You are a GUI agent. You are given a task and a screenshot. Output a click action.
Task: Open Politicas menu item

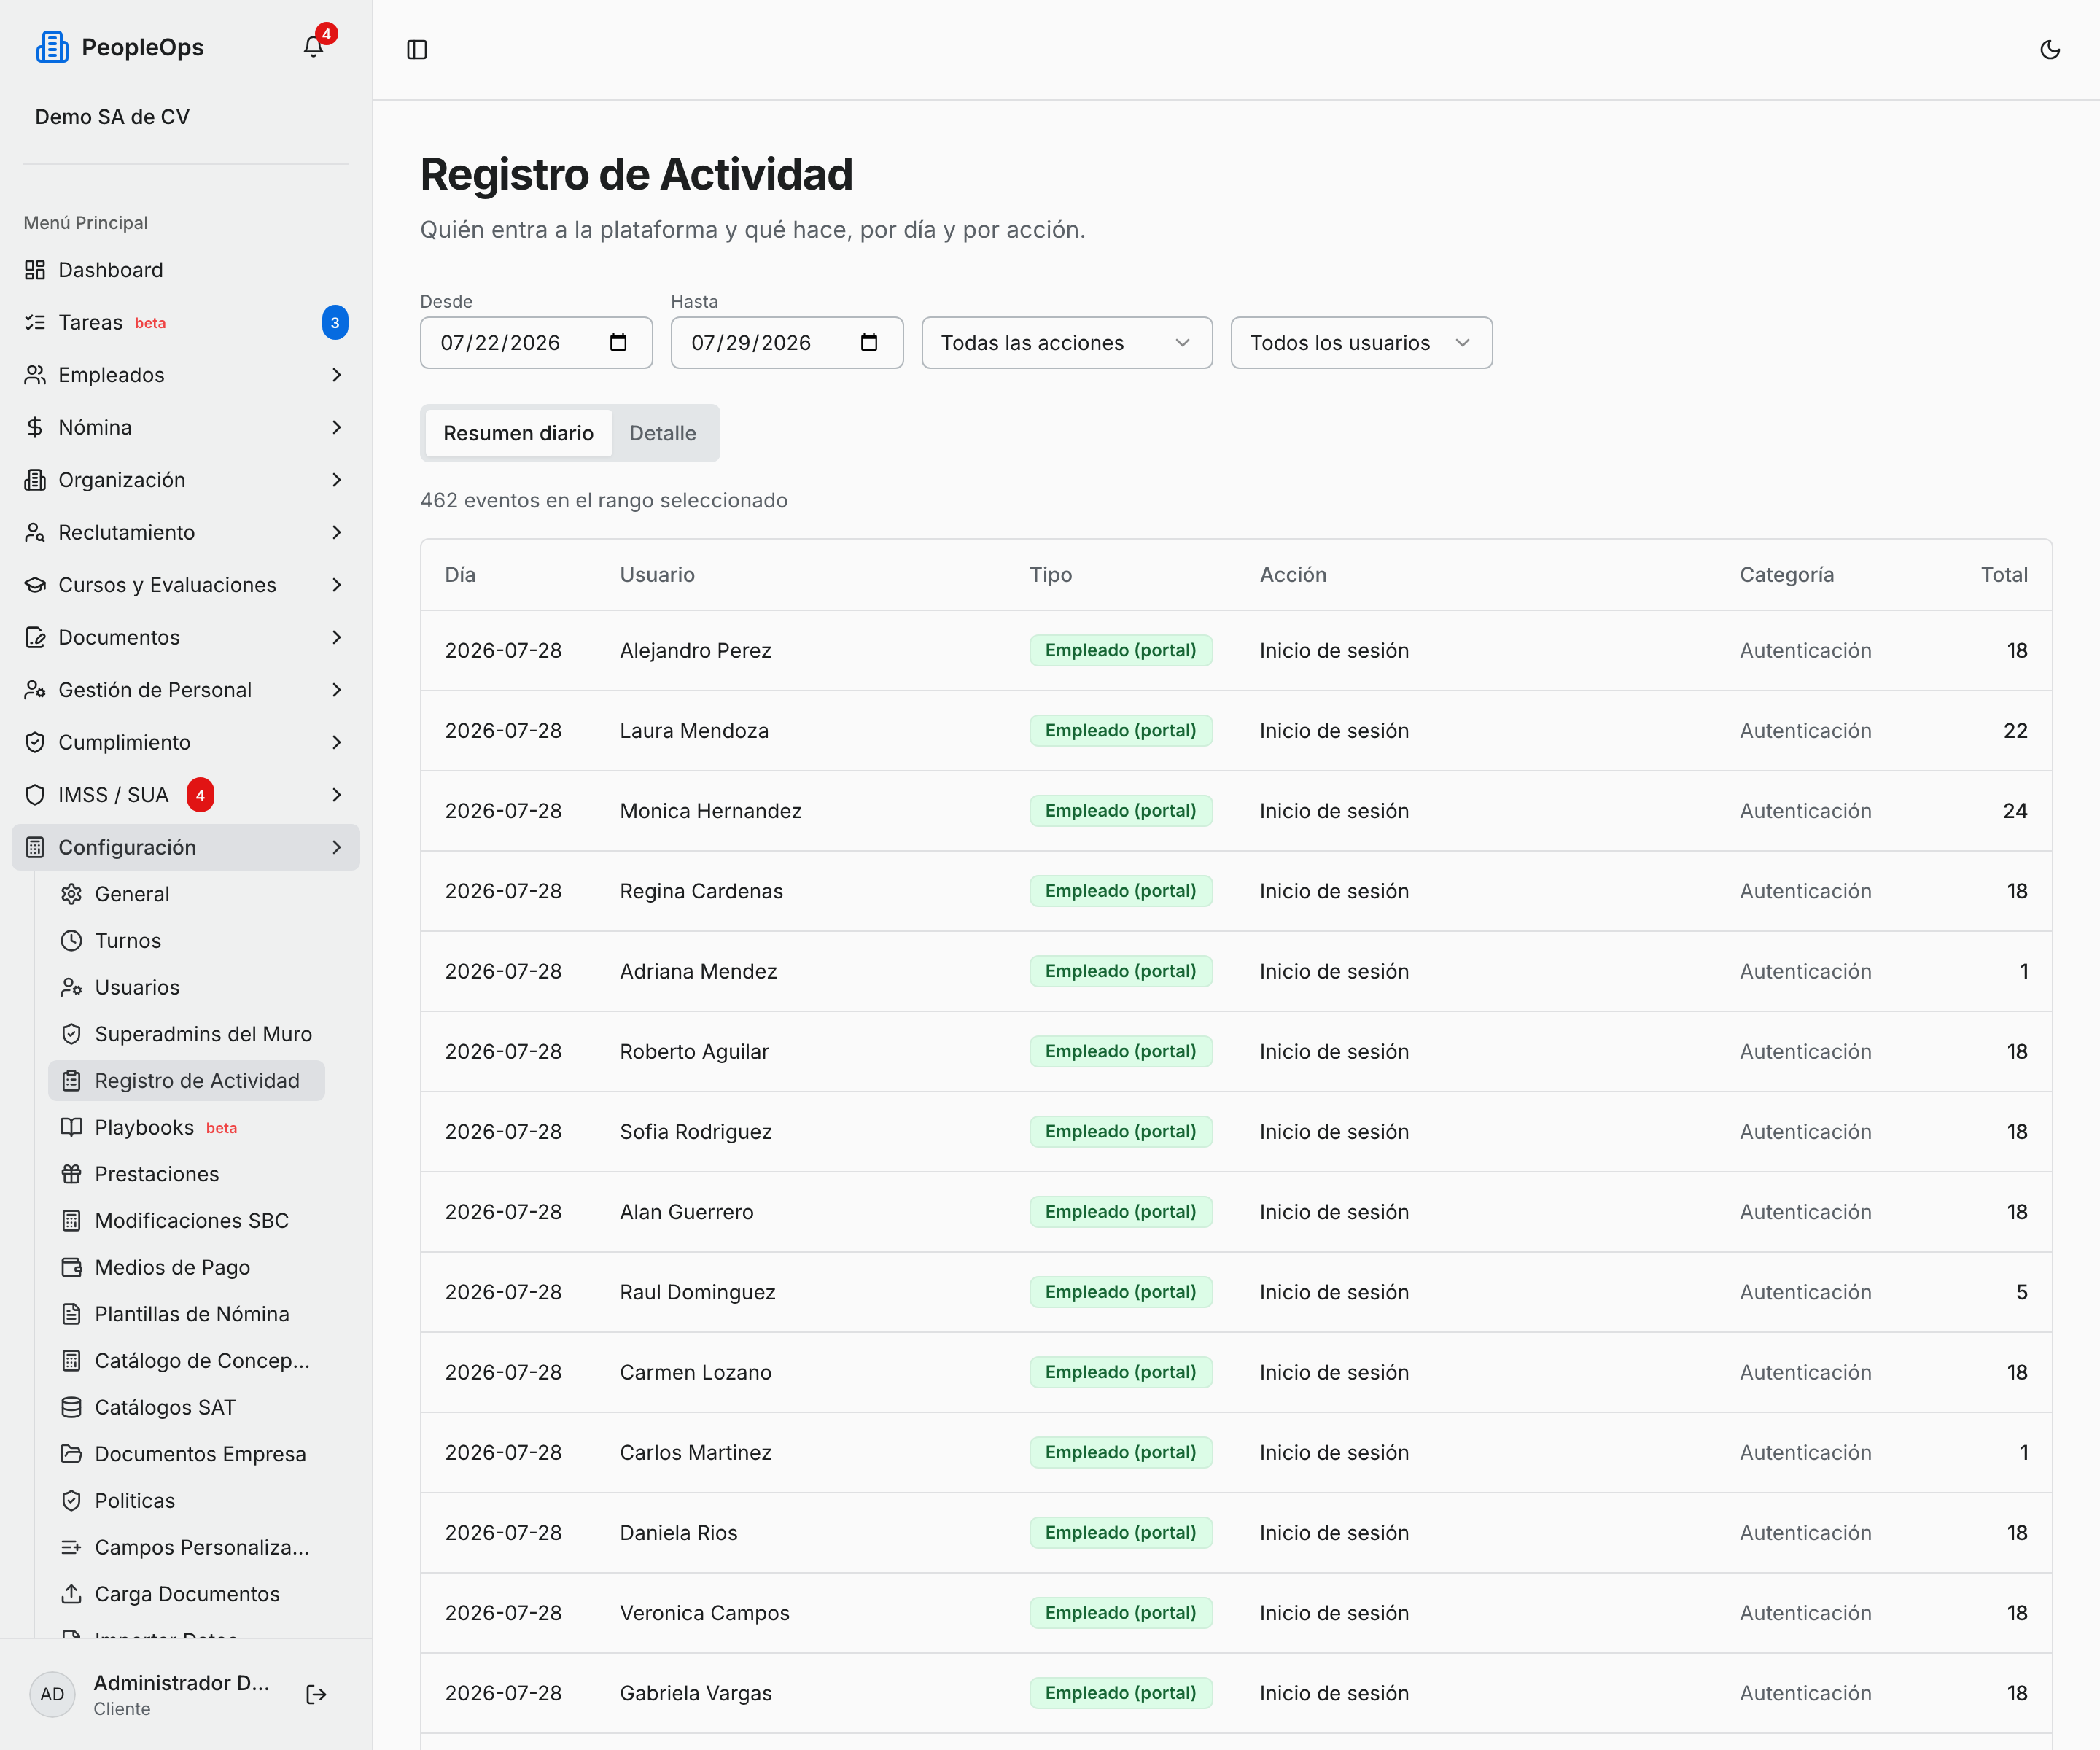pyautogui.click(x=186, y=1501)
